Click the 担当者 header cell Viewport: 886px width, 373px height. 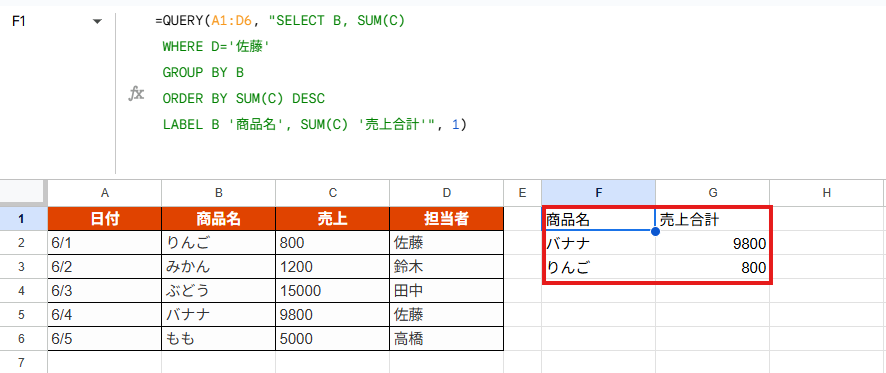click(446, 219)
